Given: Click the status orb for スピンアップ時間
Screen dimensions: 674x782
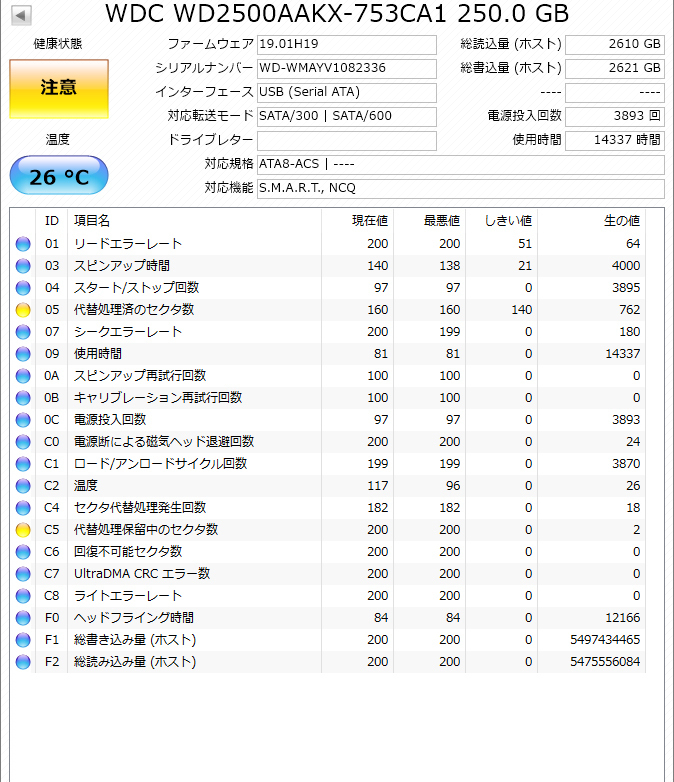Looking at the screenshot, I should (x=23, y=266).
